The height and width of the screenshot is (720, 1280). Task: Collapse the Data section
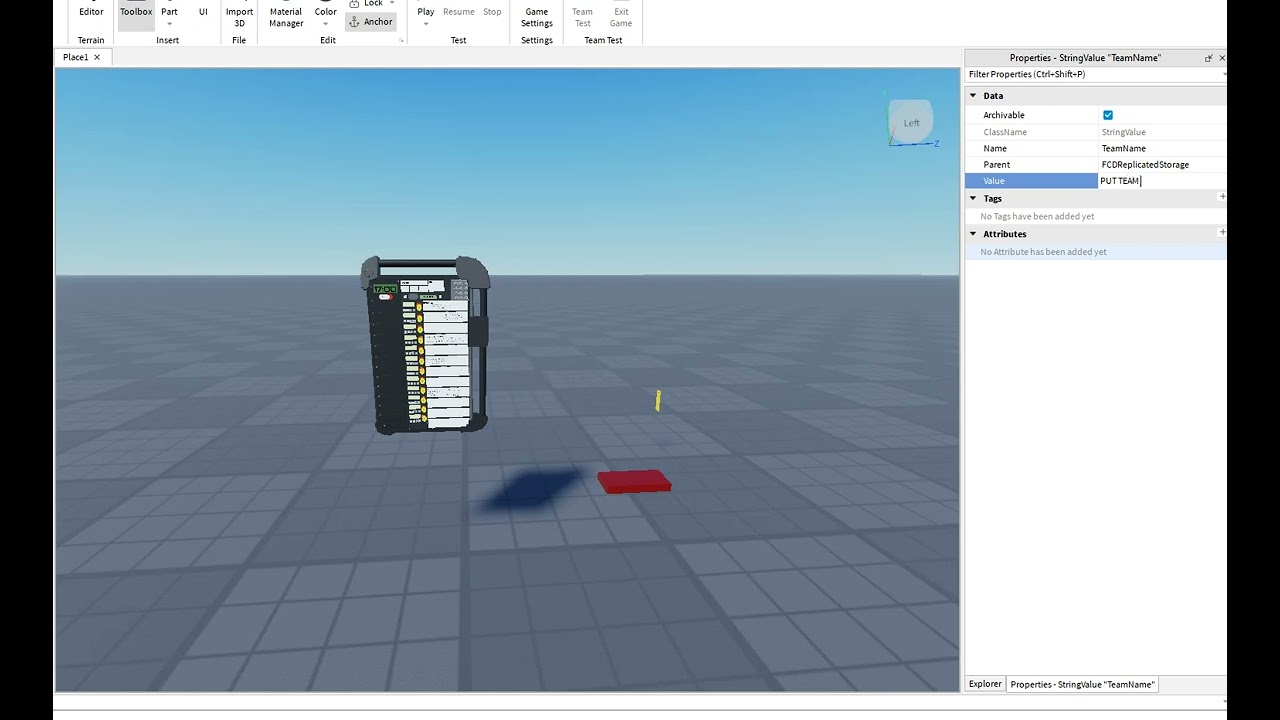point(973,96)
